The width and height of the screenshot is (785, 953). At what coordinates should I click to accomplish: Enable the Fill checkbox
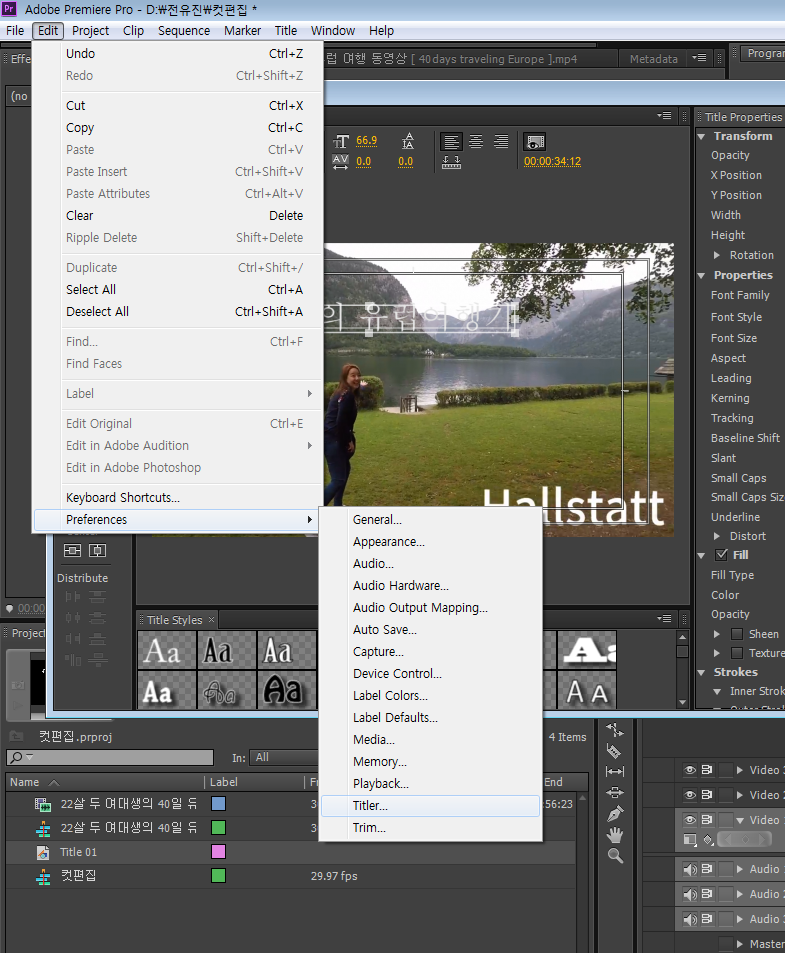point(722,554)
